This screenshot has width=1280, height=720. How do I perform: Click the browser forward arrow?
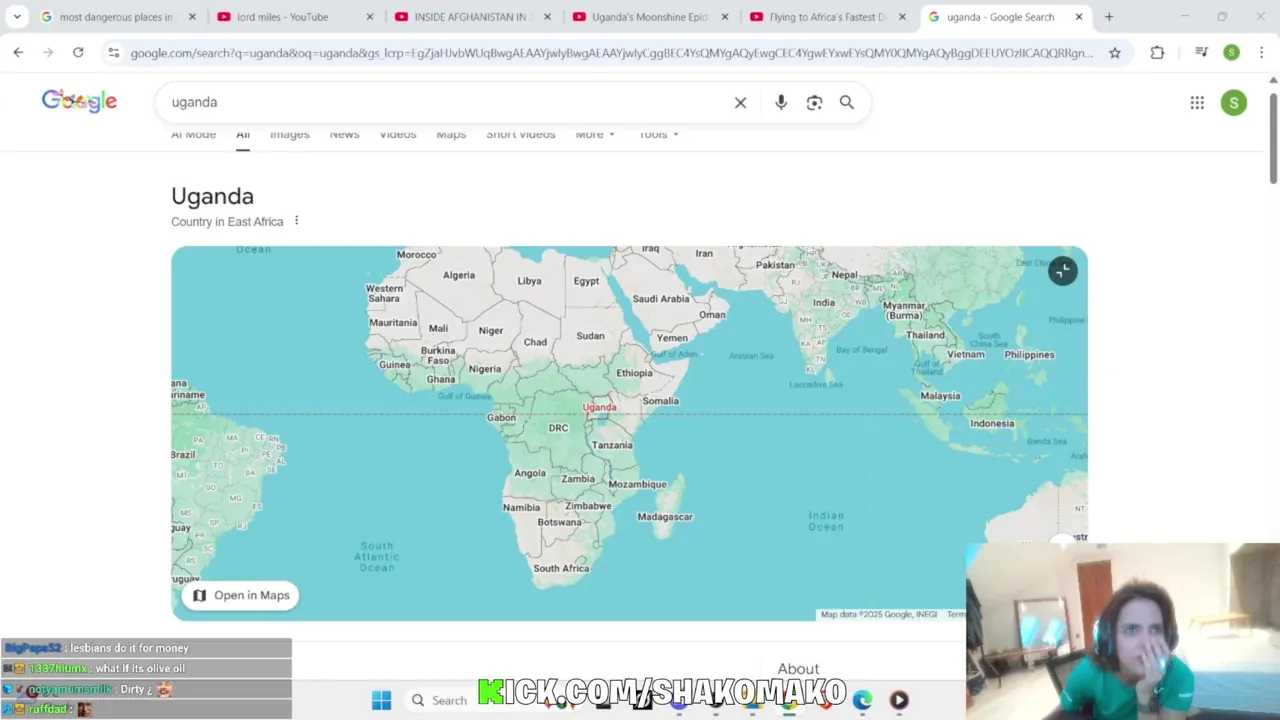click(48, 52)
